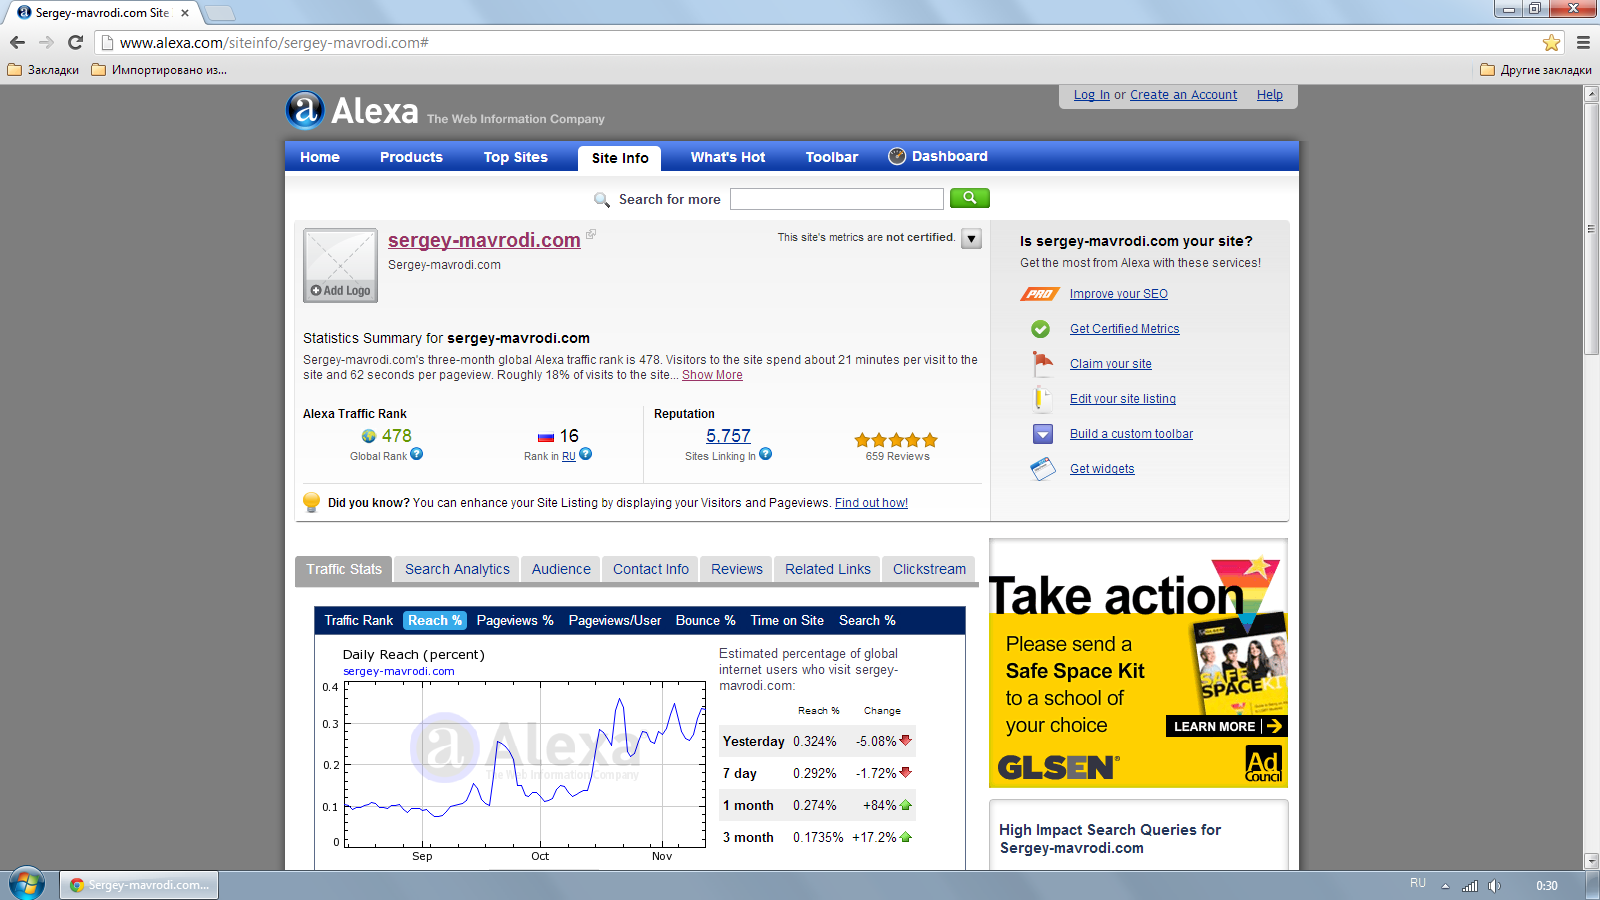Open the Закладки bookmarks folder

[43, 70]
